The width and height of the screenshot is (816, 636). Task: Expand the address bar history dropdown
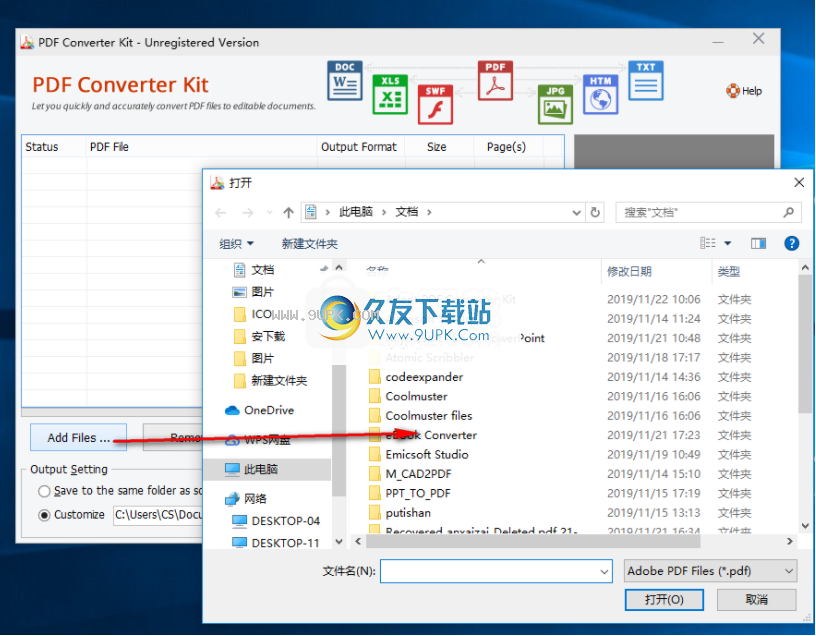click(576, 212)
